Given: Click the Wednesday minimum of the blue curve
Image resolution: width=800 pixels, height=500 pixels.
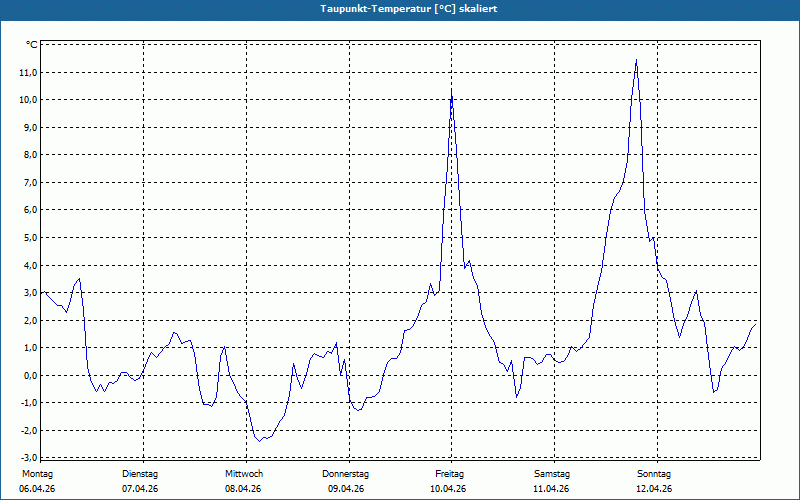Looking at the screenshot, I should coord(259,441).
